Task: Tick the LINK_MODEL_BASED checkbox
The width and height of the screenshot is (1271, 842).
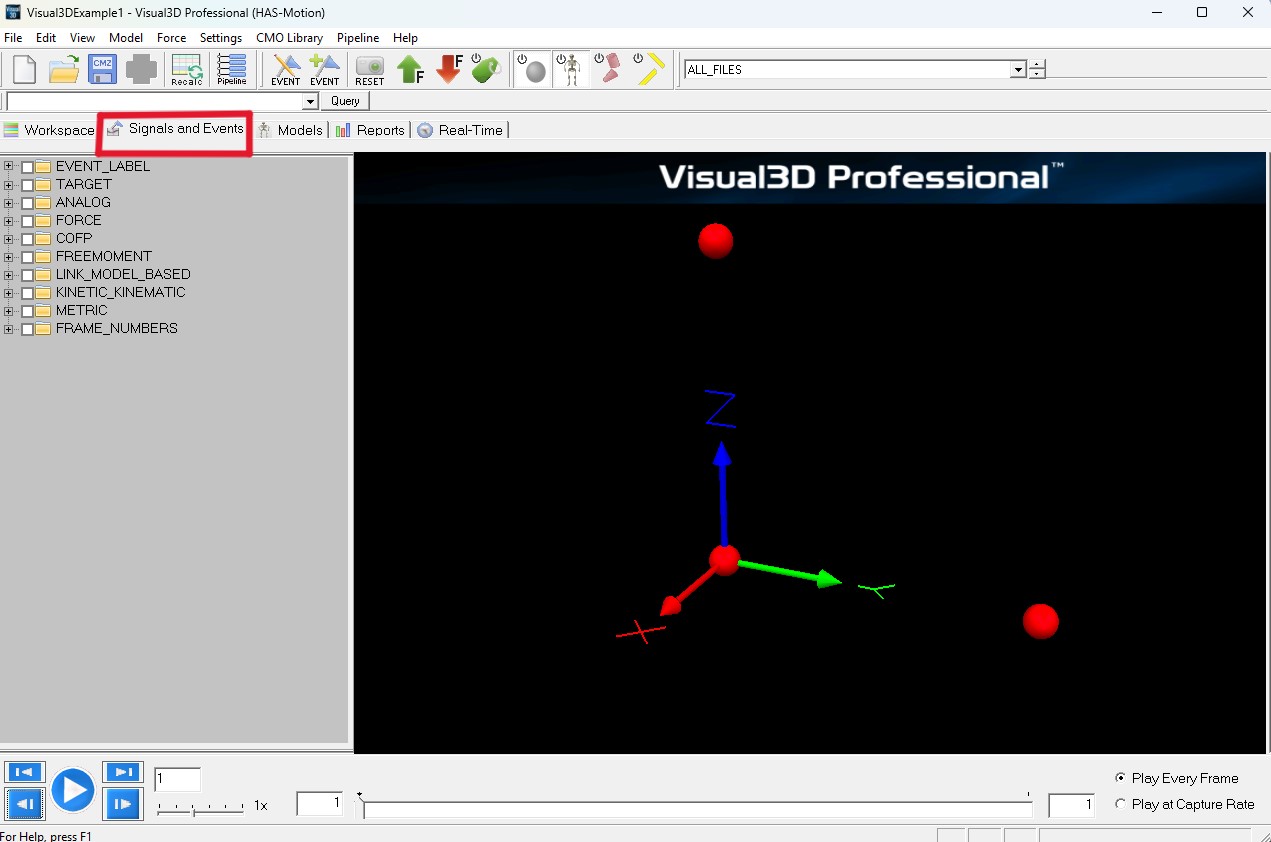Action: 28,275
